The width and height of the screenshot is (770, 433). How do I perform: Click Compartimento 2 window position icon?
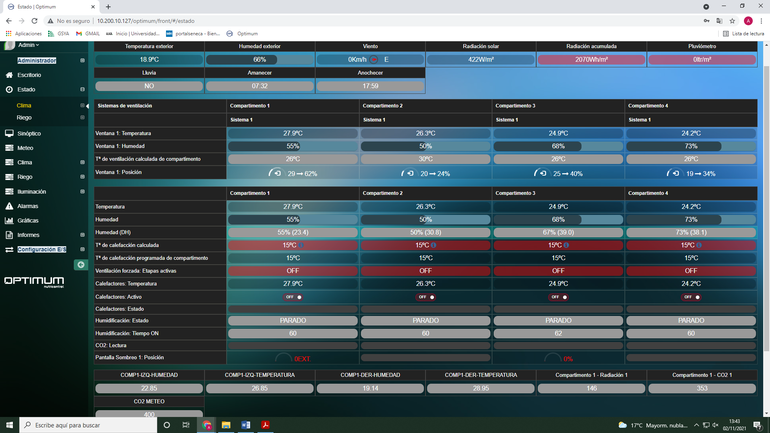408,173
